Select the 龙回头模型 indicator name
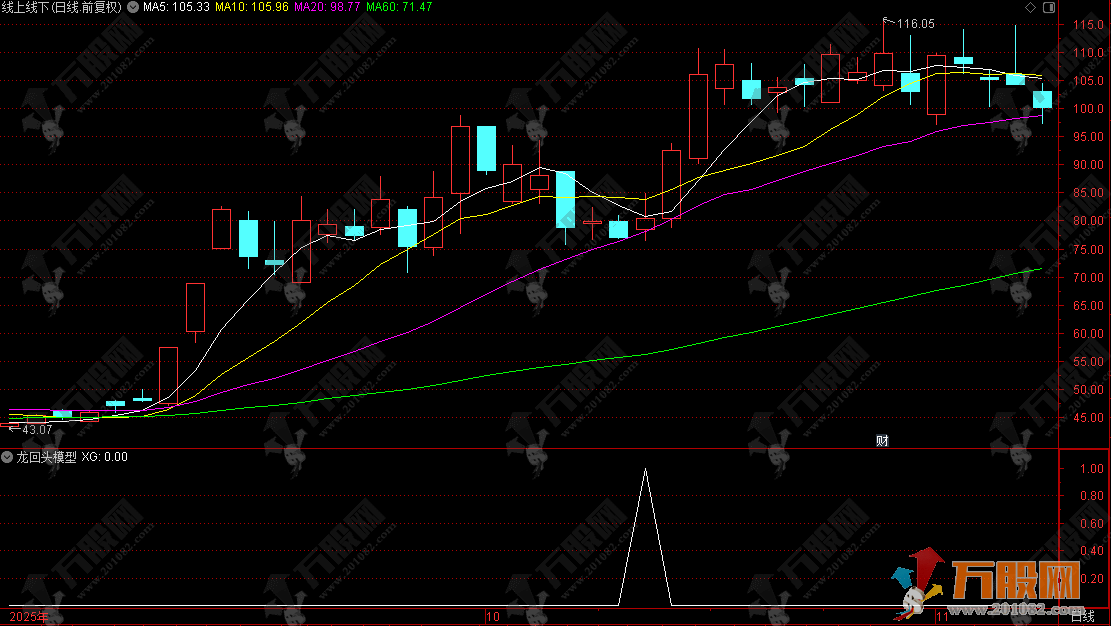Viewport: 1111px width, 626px height. tap(46, 457)
